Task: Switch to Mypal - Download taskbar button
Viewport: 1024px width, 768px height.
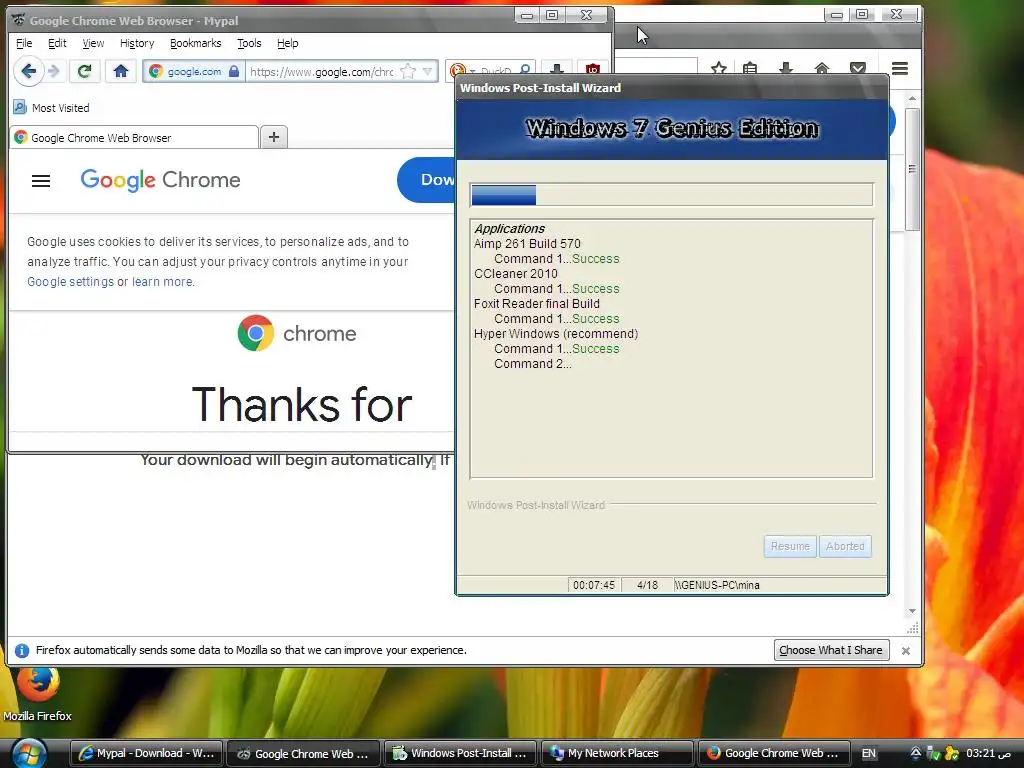Action: pos(146,753)
